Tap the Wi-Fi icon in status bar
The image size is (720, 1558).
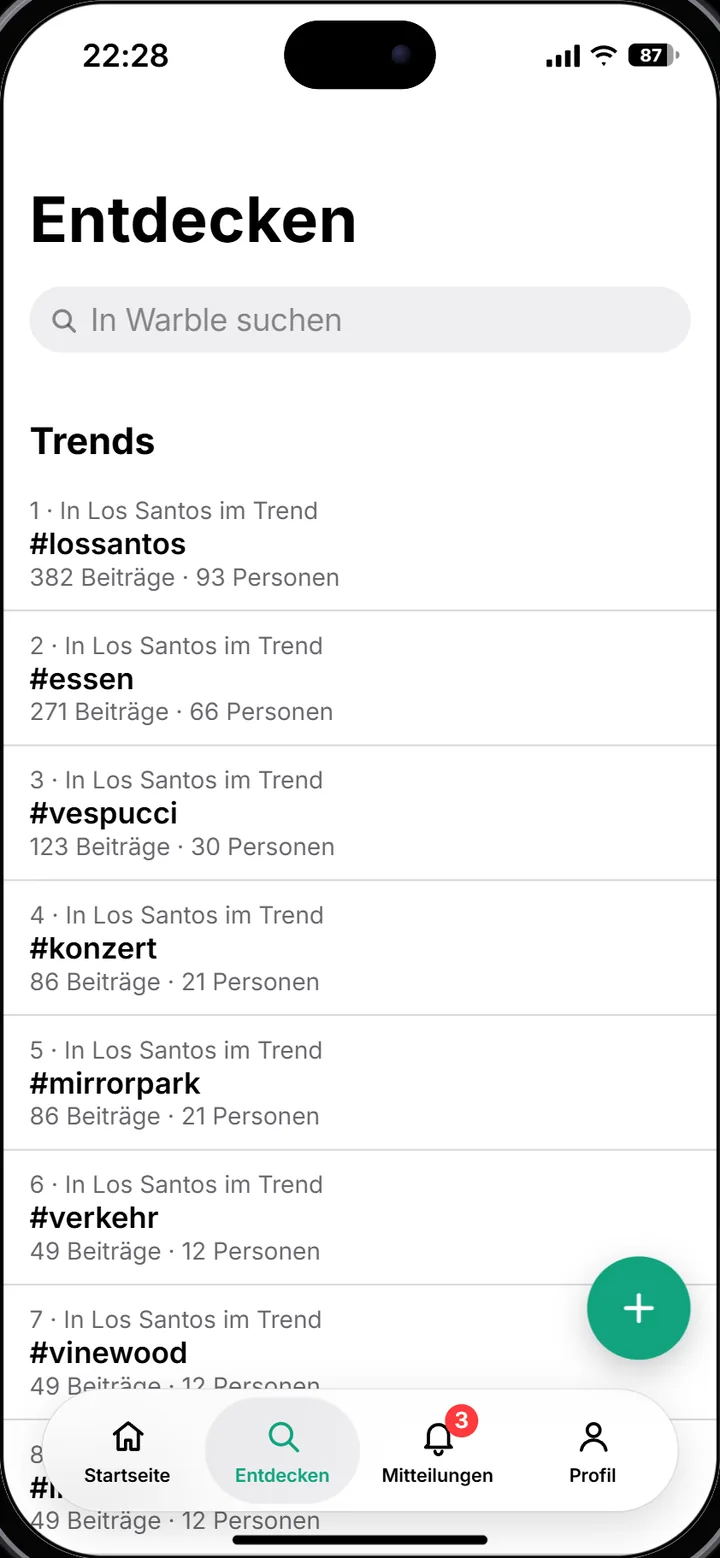[603, 56]
